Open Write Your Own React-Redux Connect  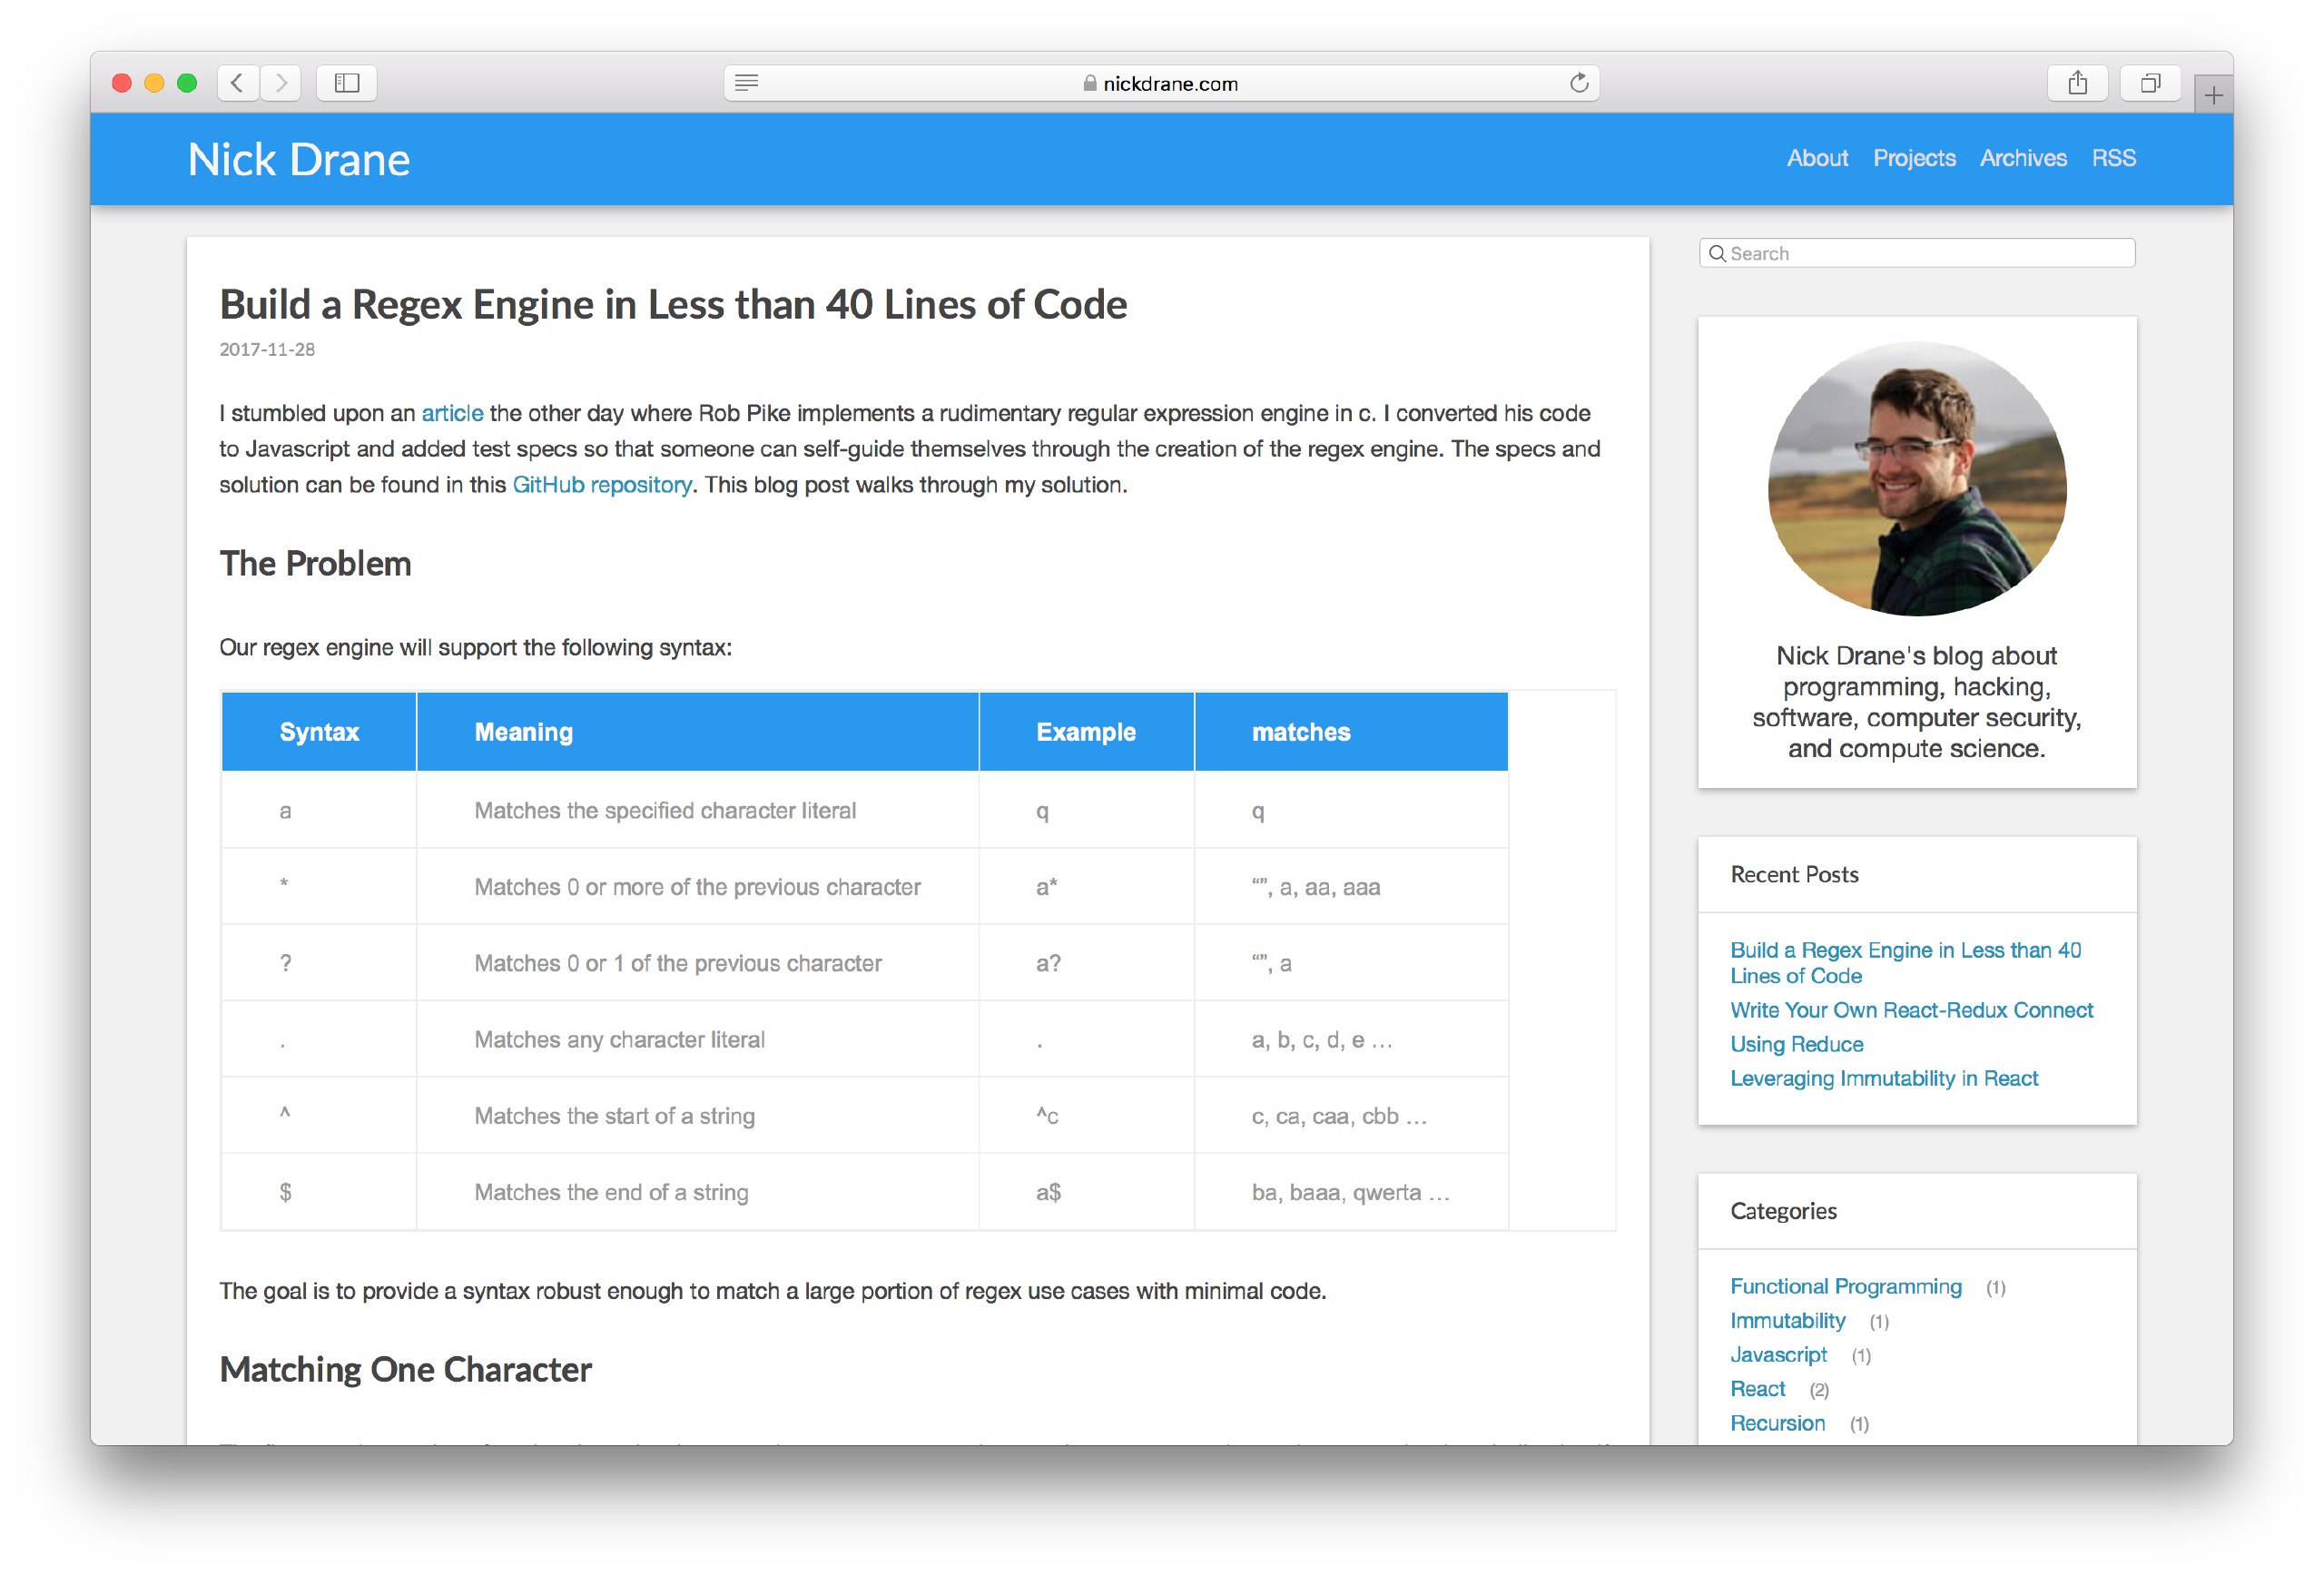click(x=1911, y=1010)
